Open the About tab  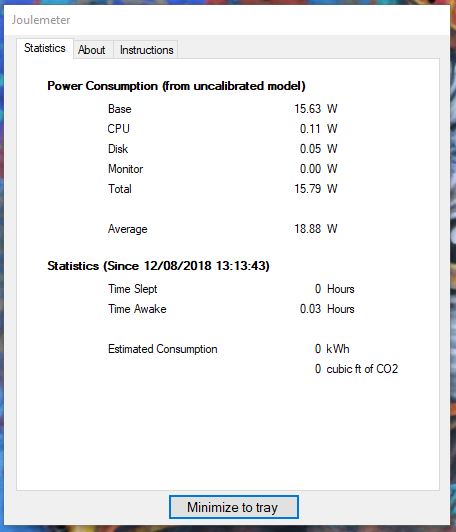[92, 50]
